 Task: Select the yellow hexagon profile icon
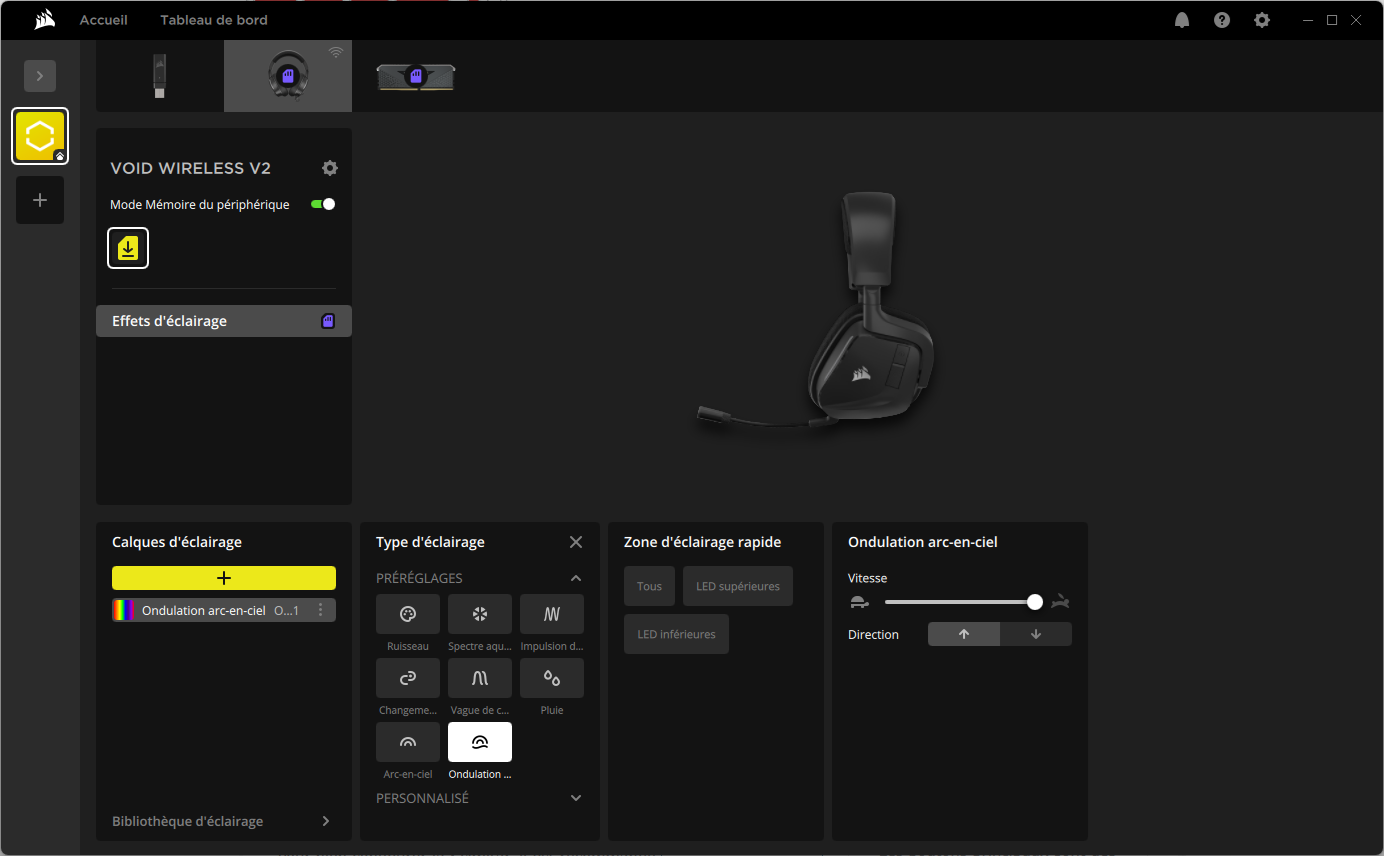[40, 136]
